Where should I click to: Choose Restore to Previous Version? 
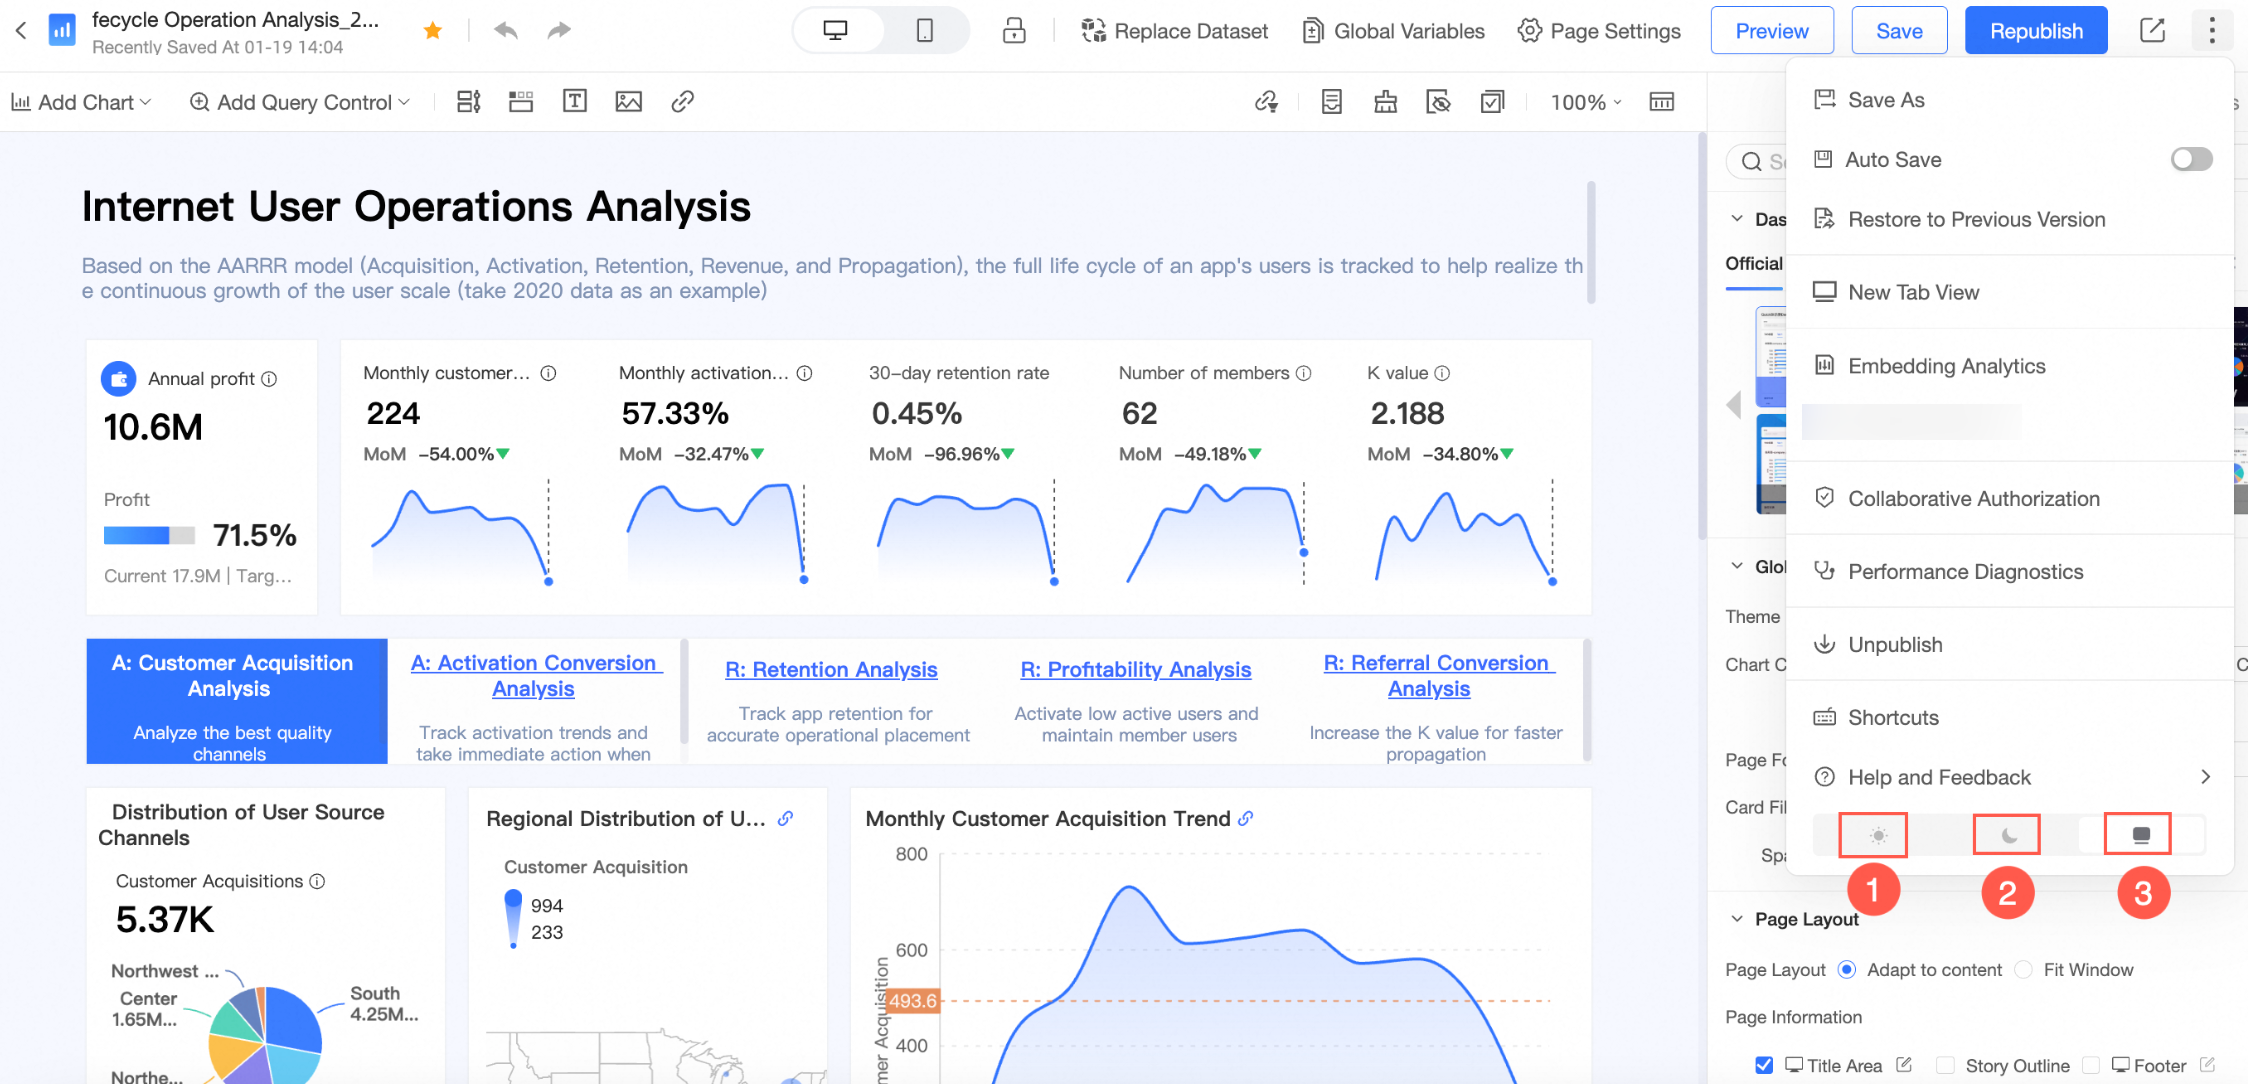pyautogui.click(x=1976, y=219)
